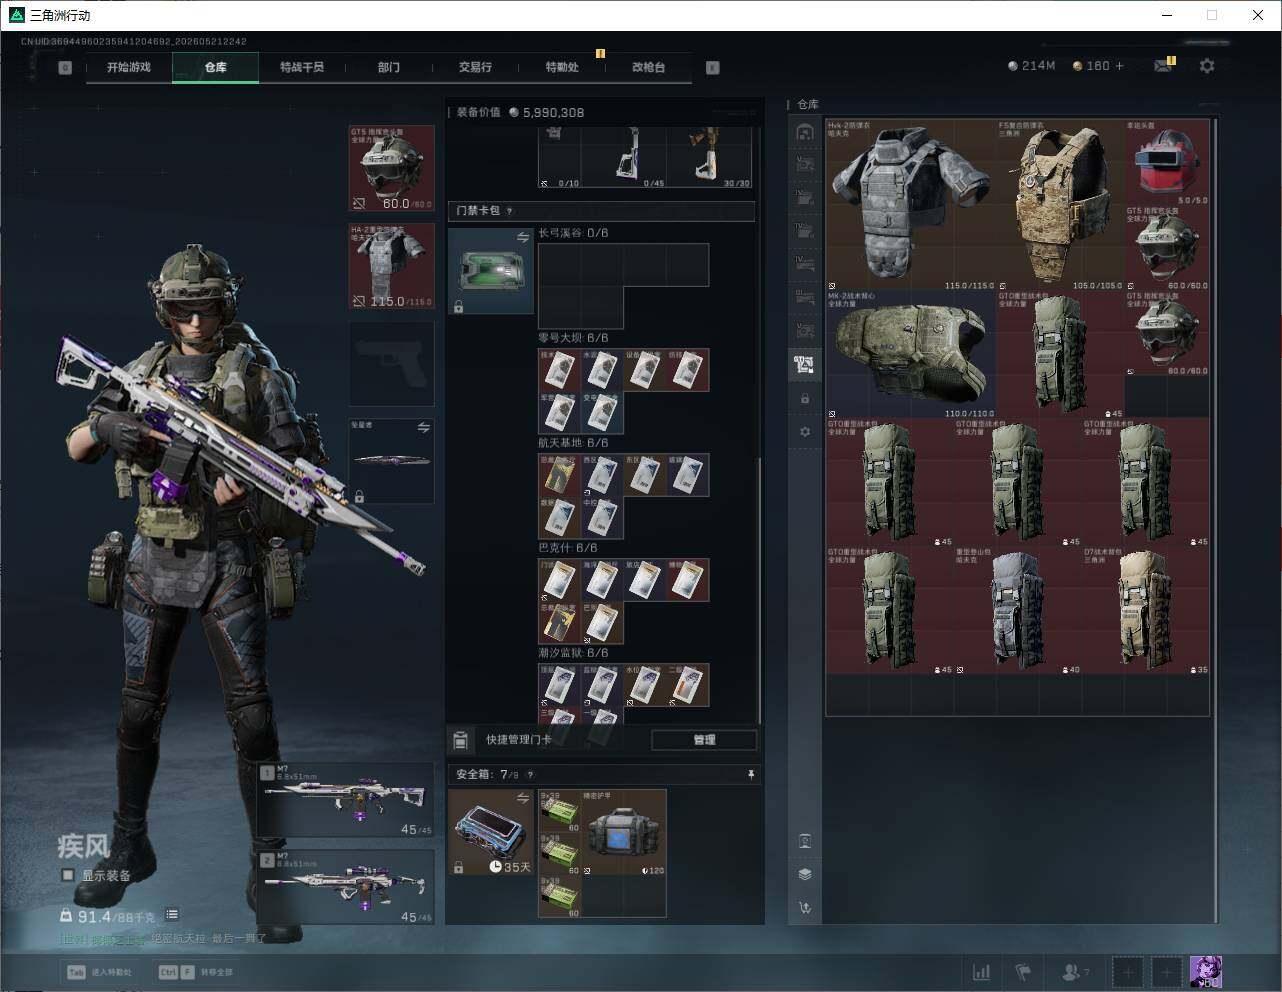Click the next-tab key icon right of 改枪台
The height and width of the screenshot is (992, 1282).
pyautogui.click(x=713, y=68)
